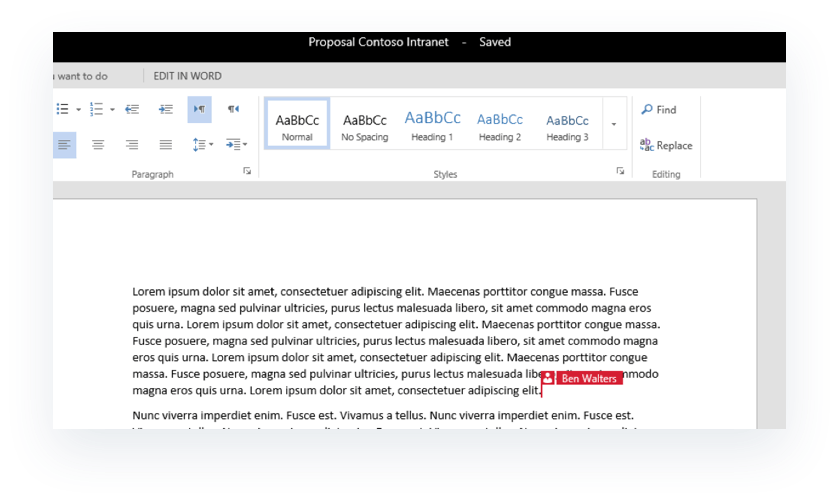839x503 pixels.
Task: Apply the Normal style
Action: coord(297,124)
